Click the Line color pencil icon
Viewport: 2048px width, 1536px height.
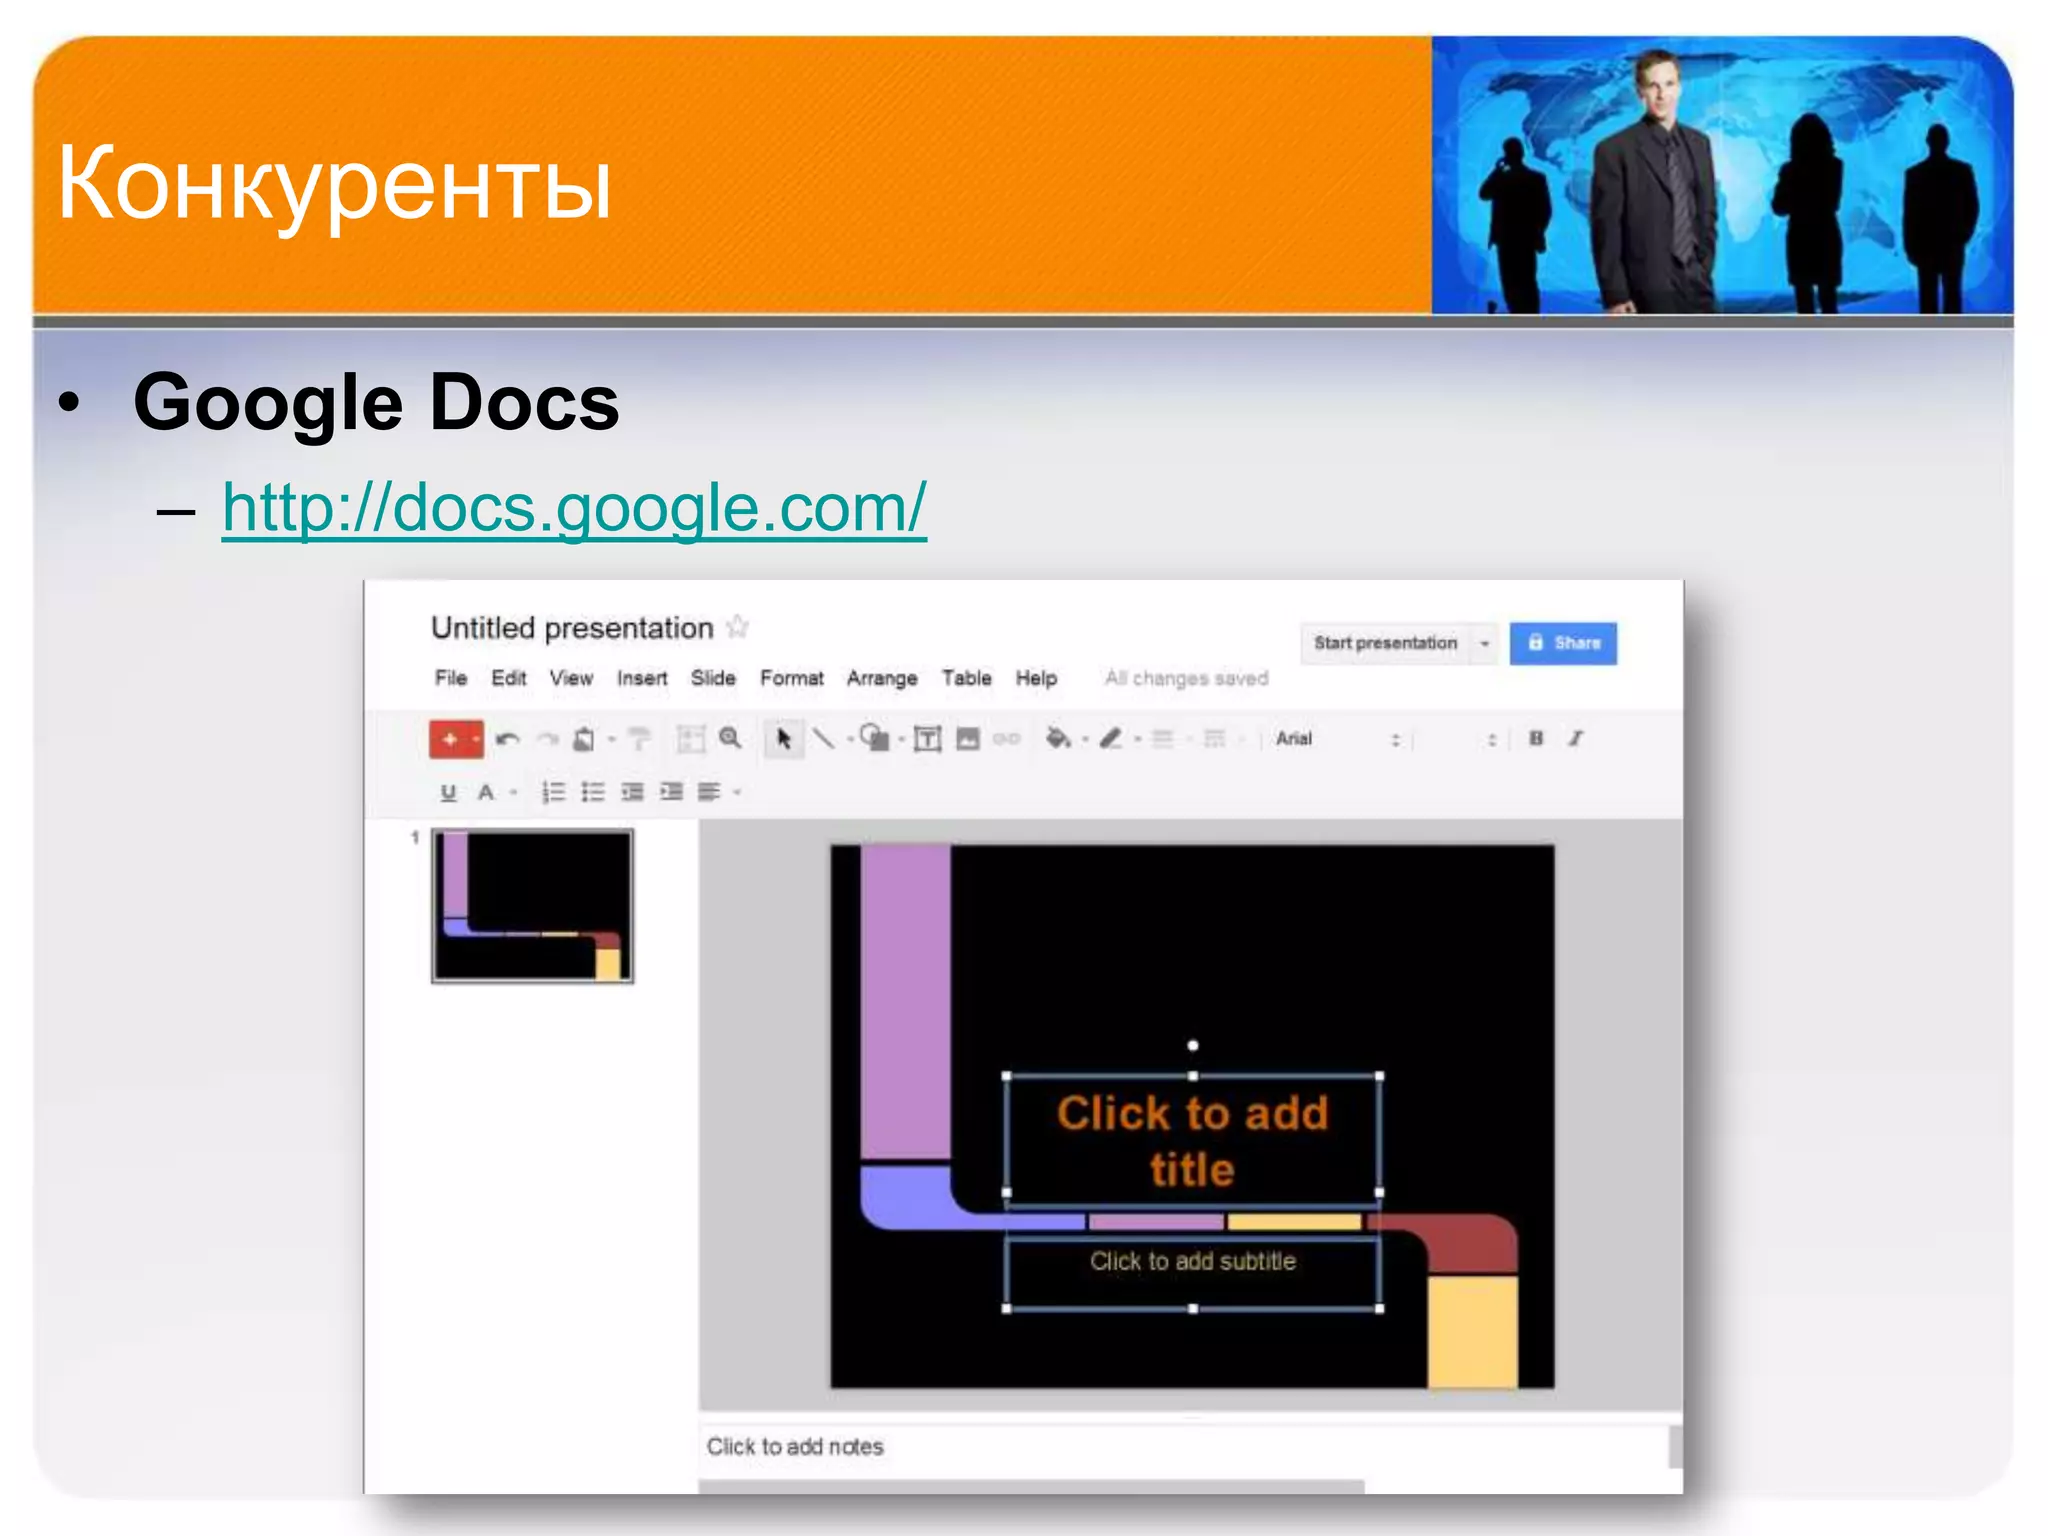click(x=1111, y=738)
